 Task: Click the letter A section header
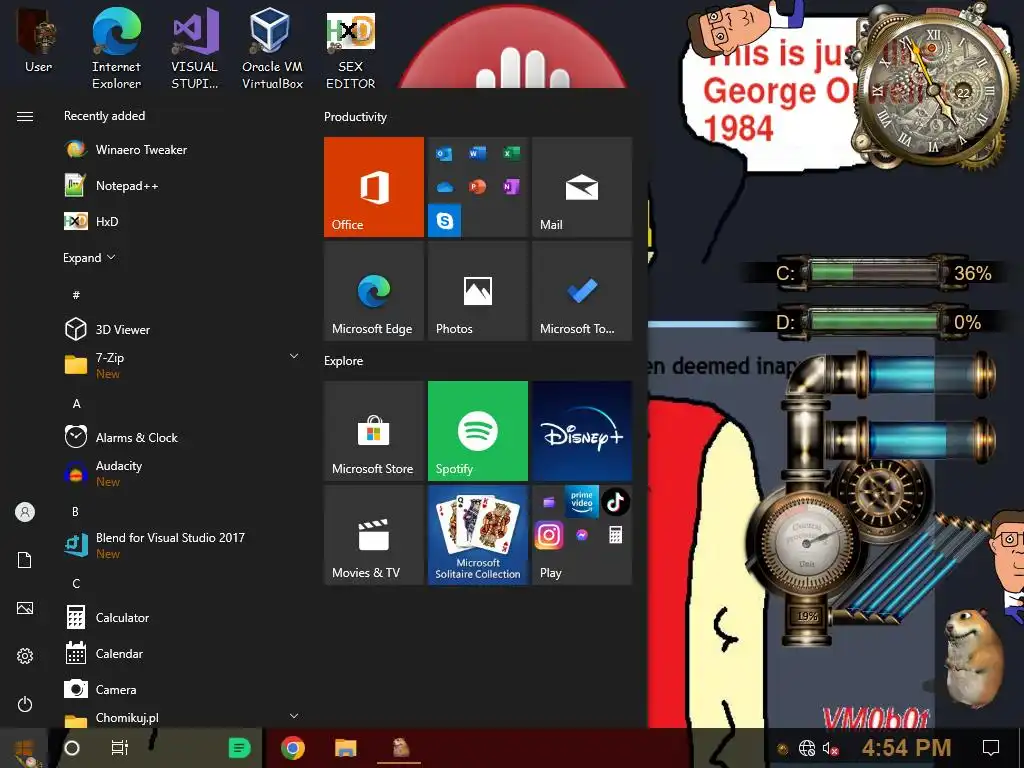pyautogui.click(x=76, y=404)
